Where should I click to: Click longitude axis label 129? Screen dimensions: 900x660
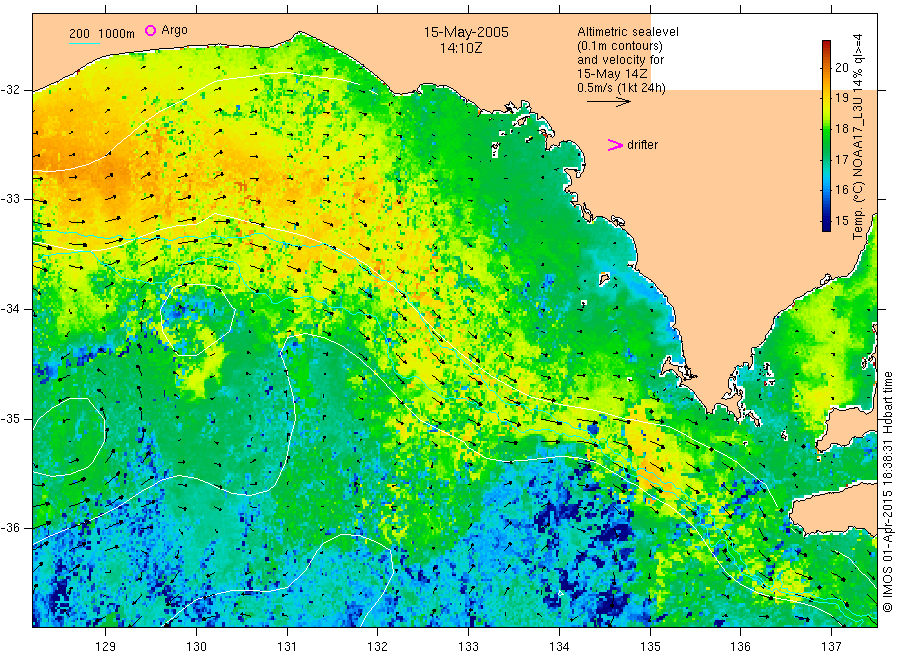coord(106,647)
